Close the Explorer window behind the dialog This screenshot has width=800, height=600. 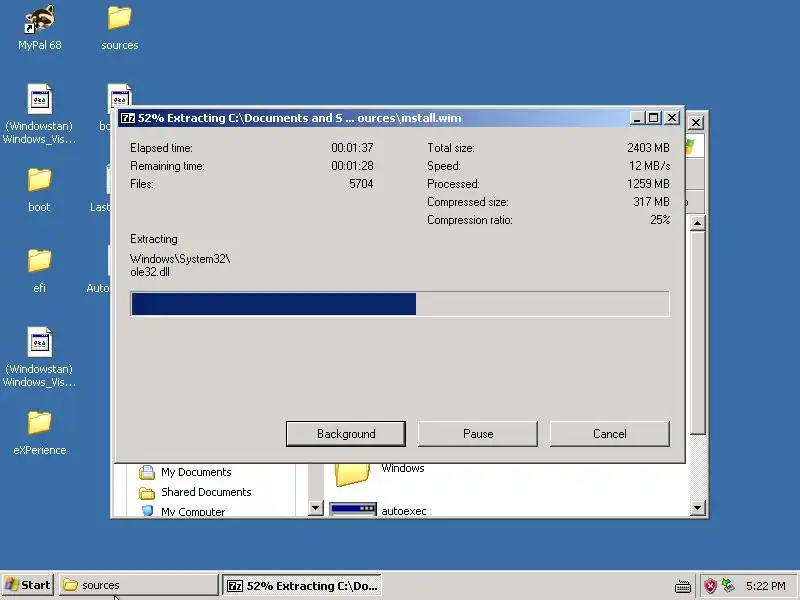(695, 122)
